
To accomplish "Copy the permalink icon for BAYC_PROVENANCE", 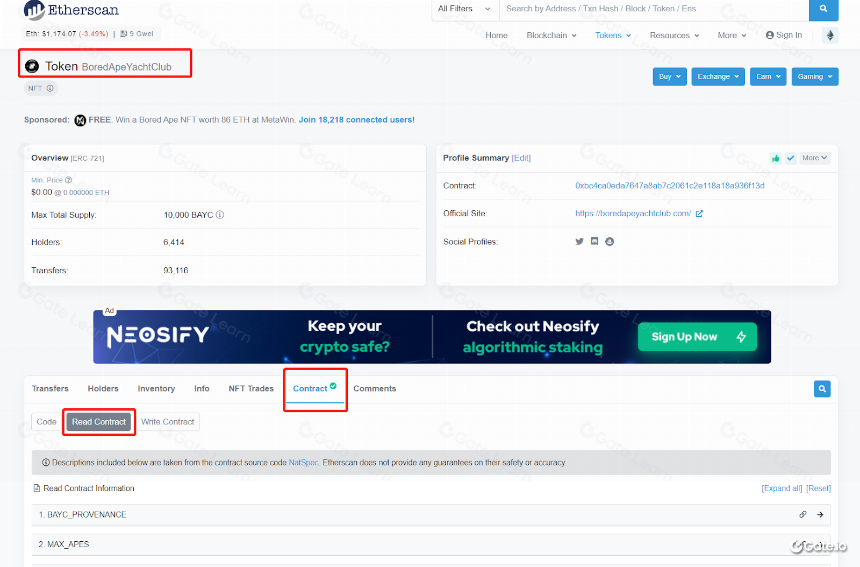I will pos(802,515).
